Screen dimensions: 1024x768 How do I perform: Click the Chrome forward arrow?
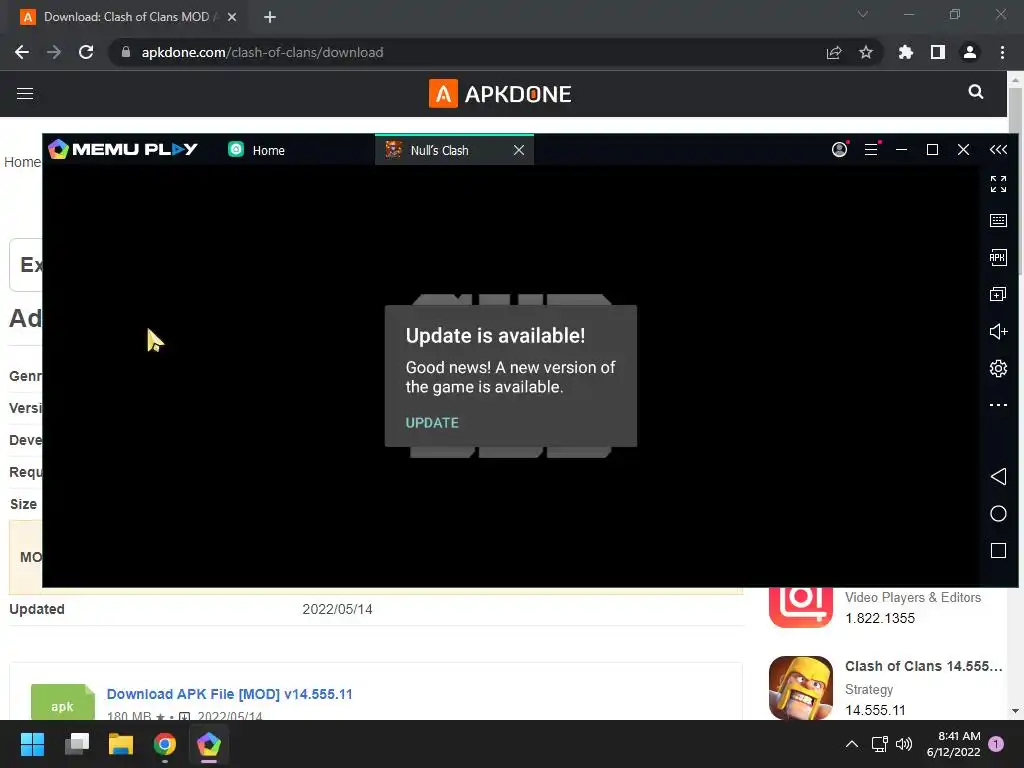tap(54, 52)
